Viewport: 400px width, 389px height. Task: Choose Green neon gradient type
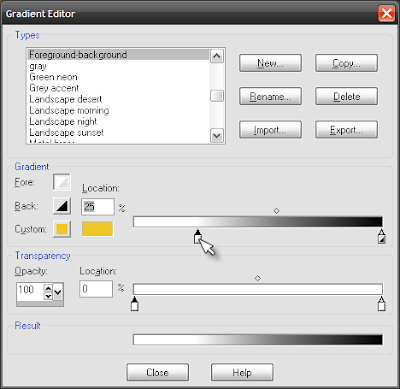pyautogui.click(x=118, y=77)
